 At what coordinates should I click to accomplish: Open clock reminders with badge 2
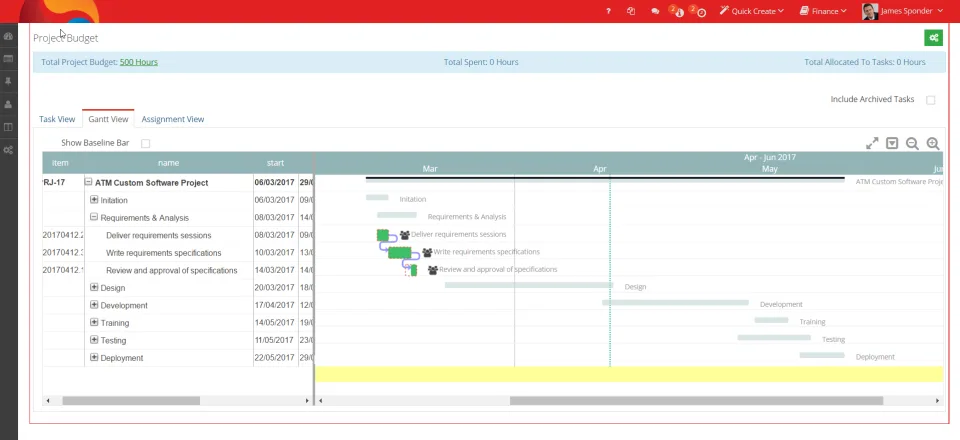pyautogui.click(x=698, y=11)
